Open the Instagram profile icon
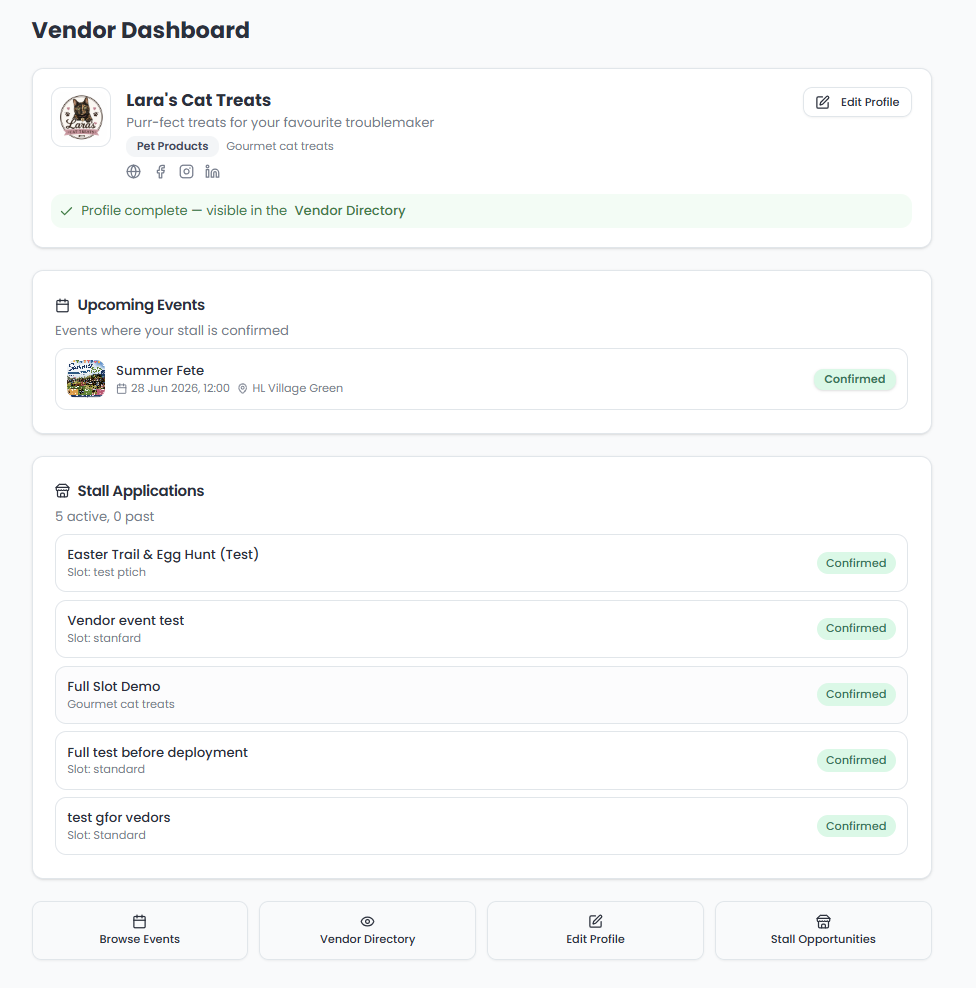This screenshot has height=988, width=976. (187, 171)
